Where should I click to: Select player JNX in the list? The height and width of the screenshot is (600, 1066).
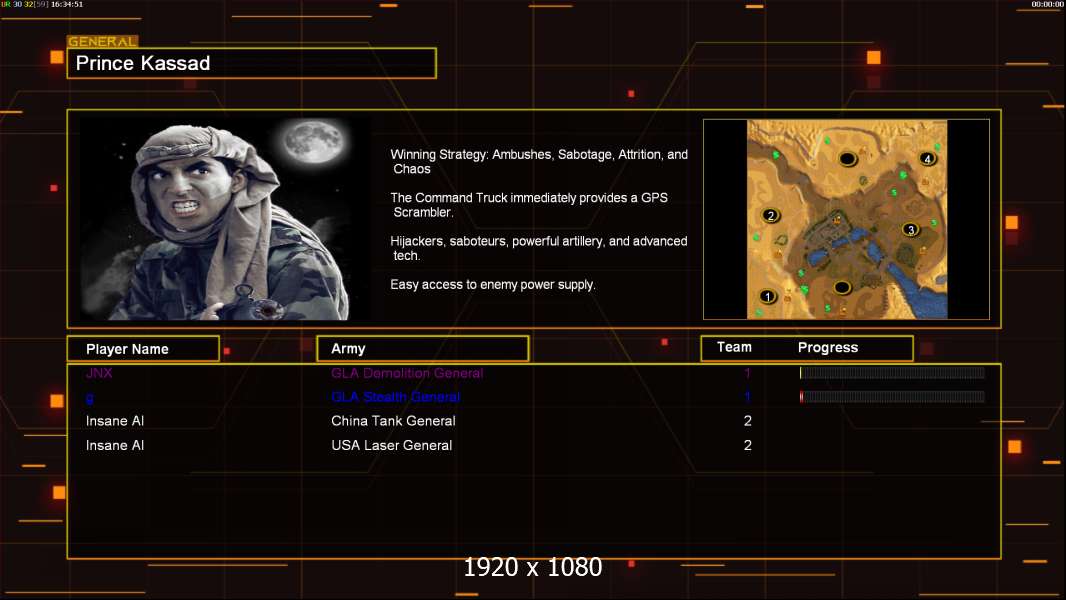pos(99,373)
